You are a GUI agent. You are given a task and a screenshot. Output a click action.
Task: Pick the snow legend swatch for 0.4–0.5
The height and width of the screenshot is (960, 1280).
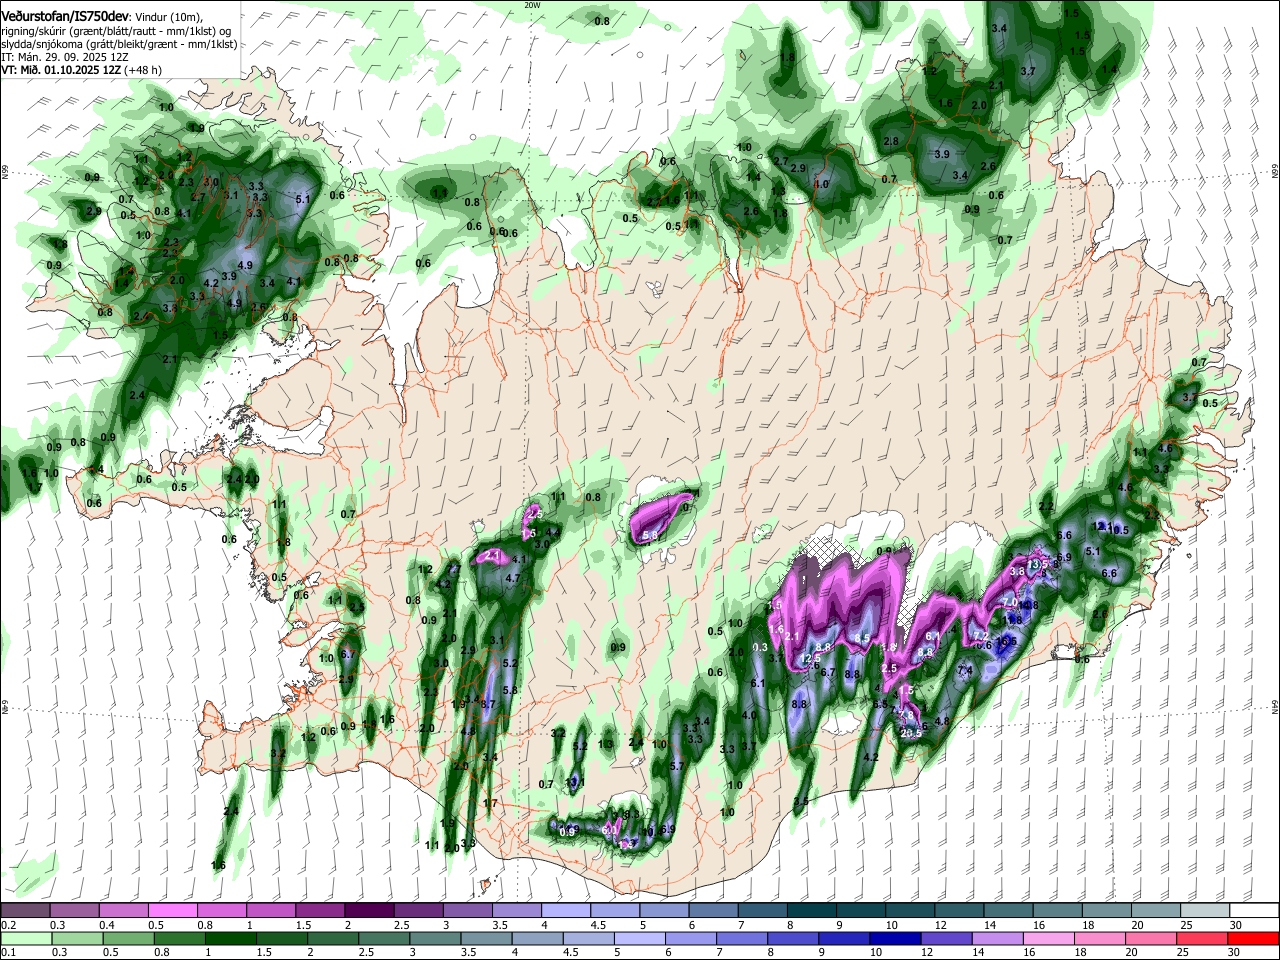point(123,911)
